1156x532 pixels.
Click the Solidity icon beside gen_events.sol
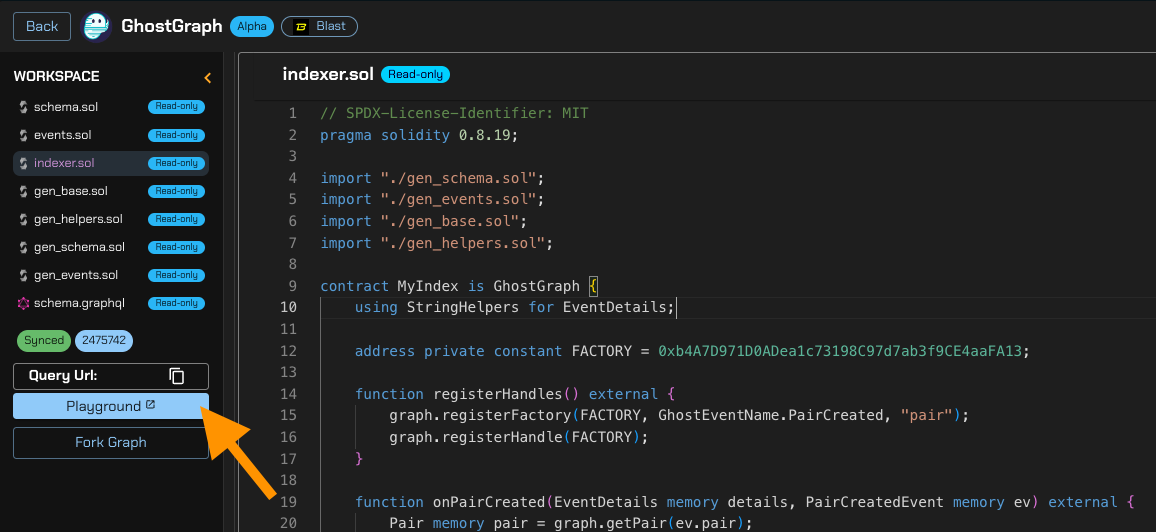[23, 275]
